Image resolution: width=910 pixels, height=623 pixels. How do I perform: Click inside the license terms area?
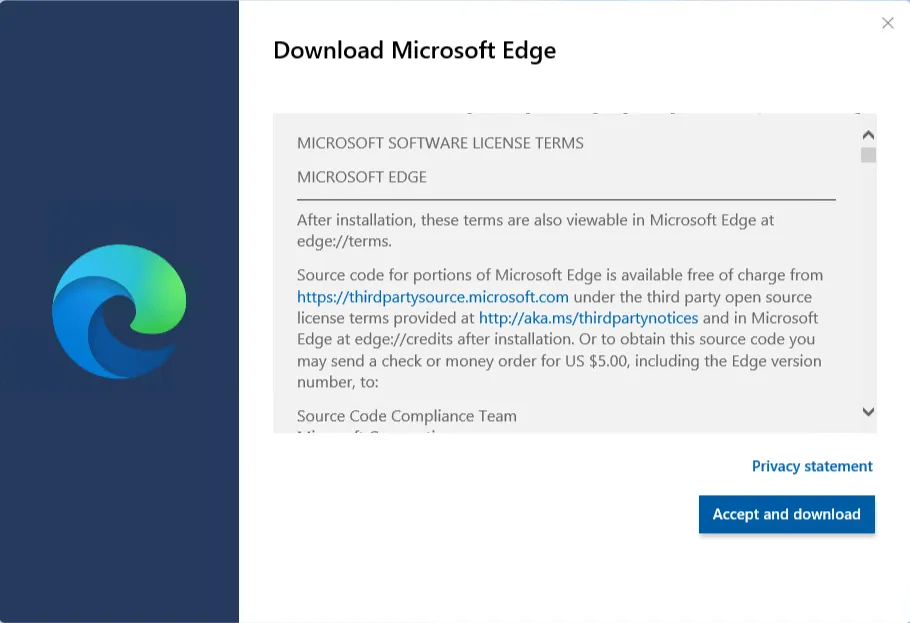point(560,270)
